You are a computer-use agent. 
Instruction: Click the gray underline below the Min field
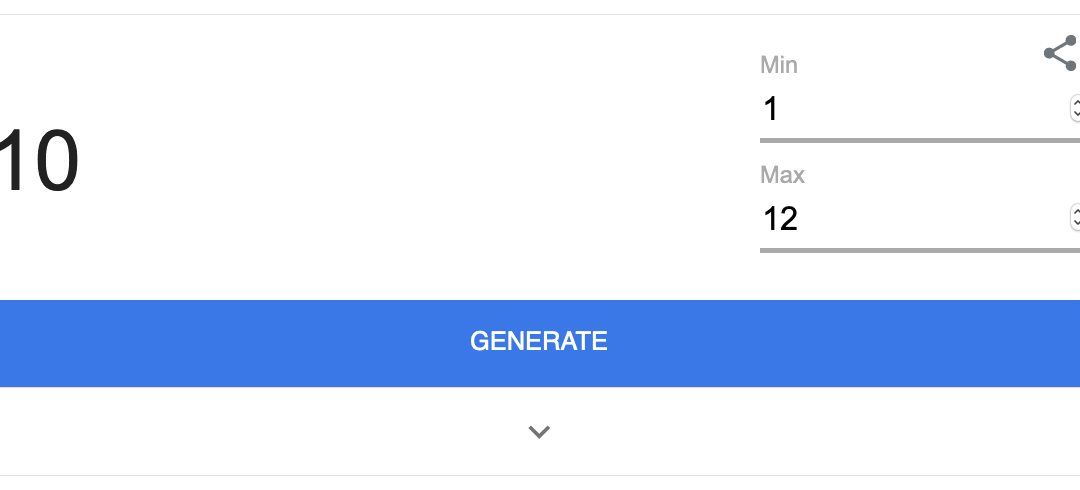(920, 141)
